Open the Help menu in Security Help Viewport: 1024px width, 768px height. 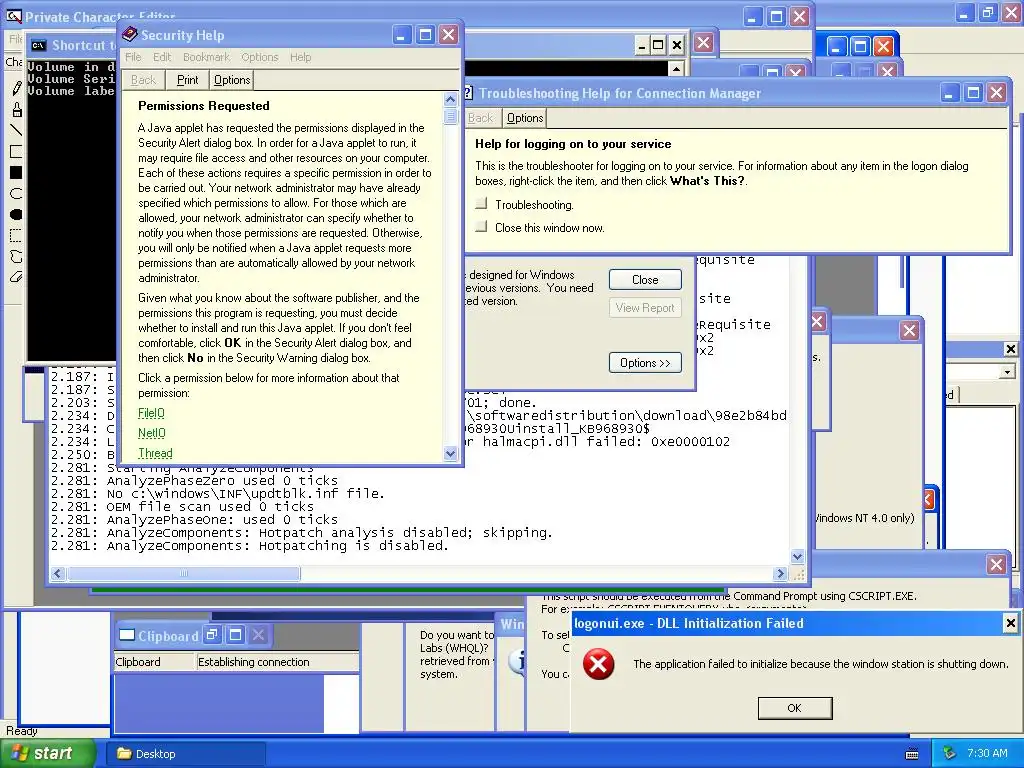300,57
